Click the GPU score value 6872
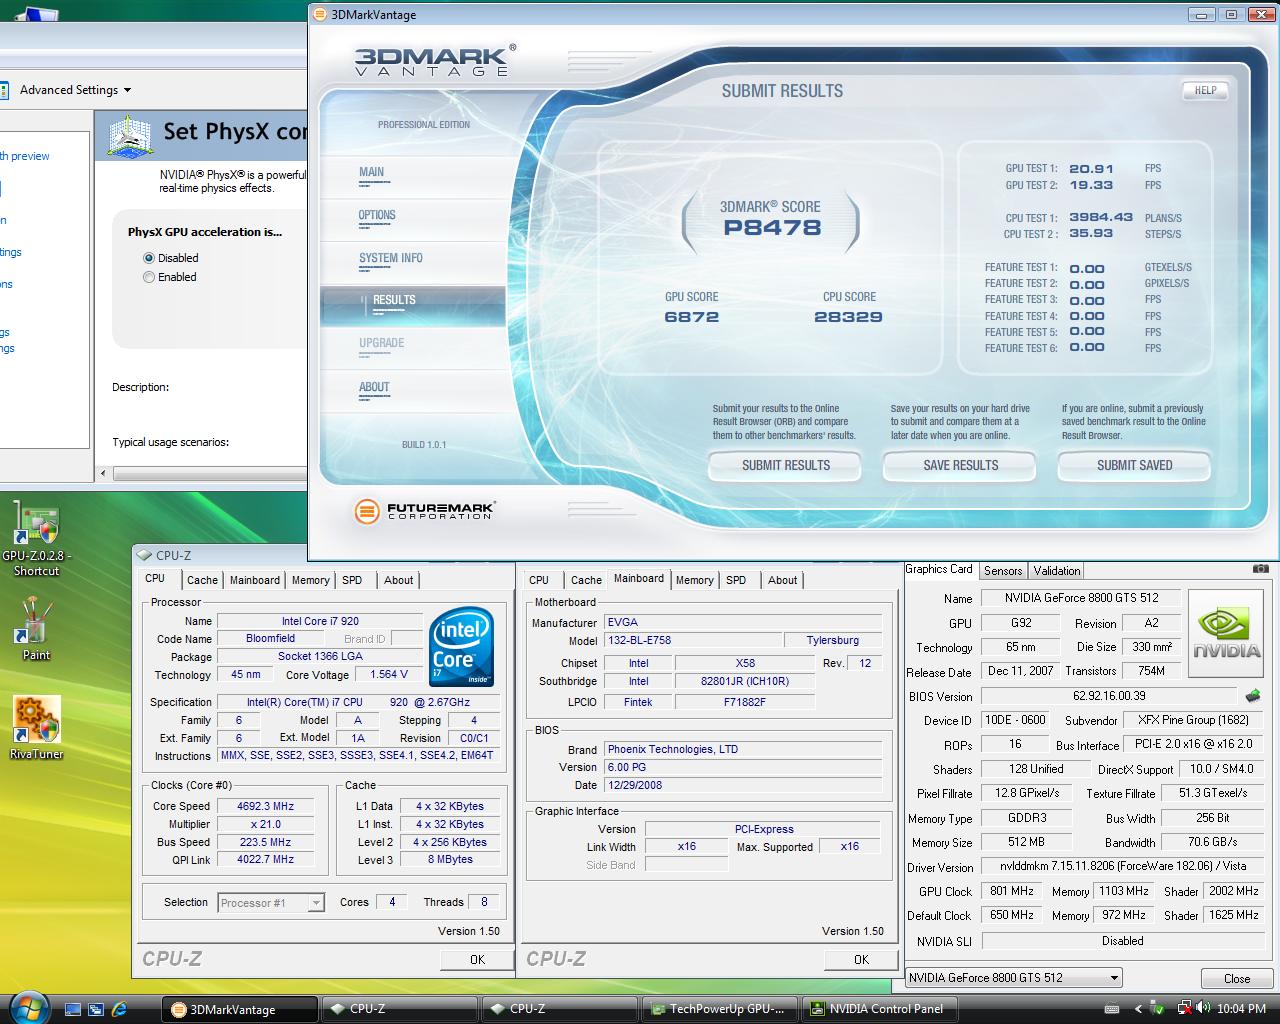Screen dimensions: 1280x1024 [x=691, y=317]
